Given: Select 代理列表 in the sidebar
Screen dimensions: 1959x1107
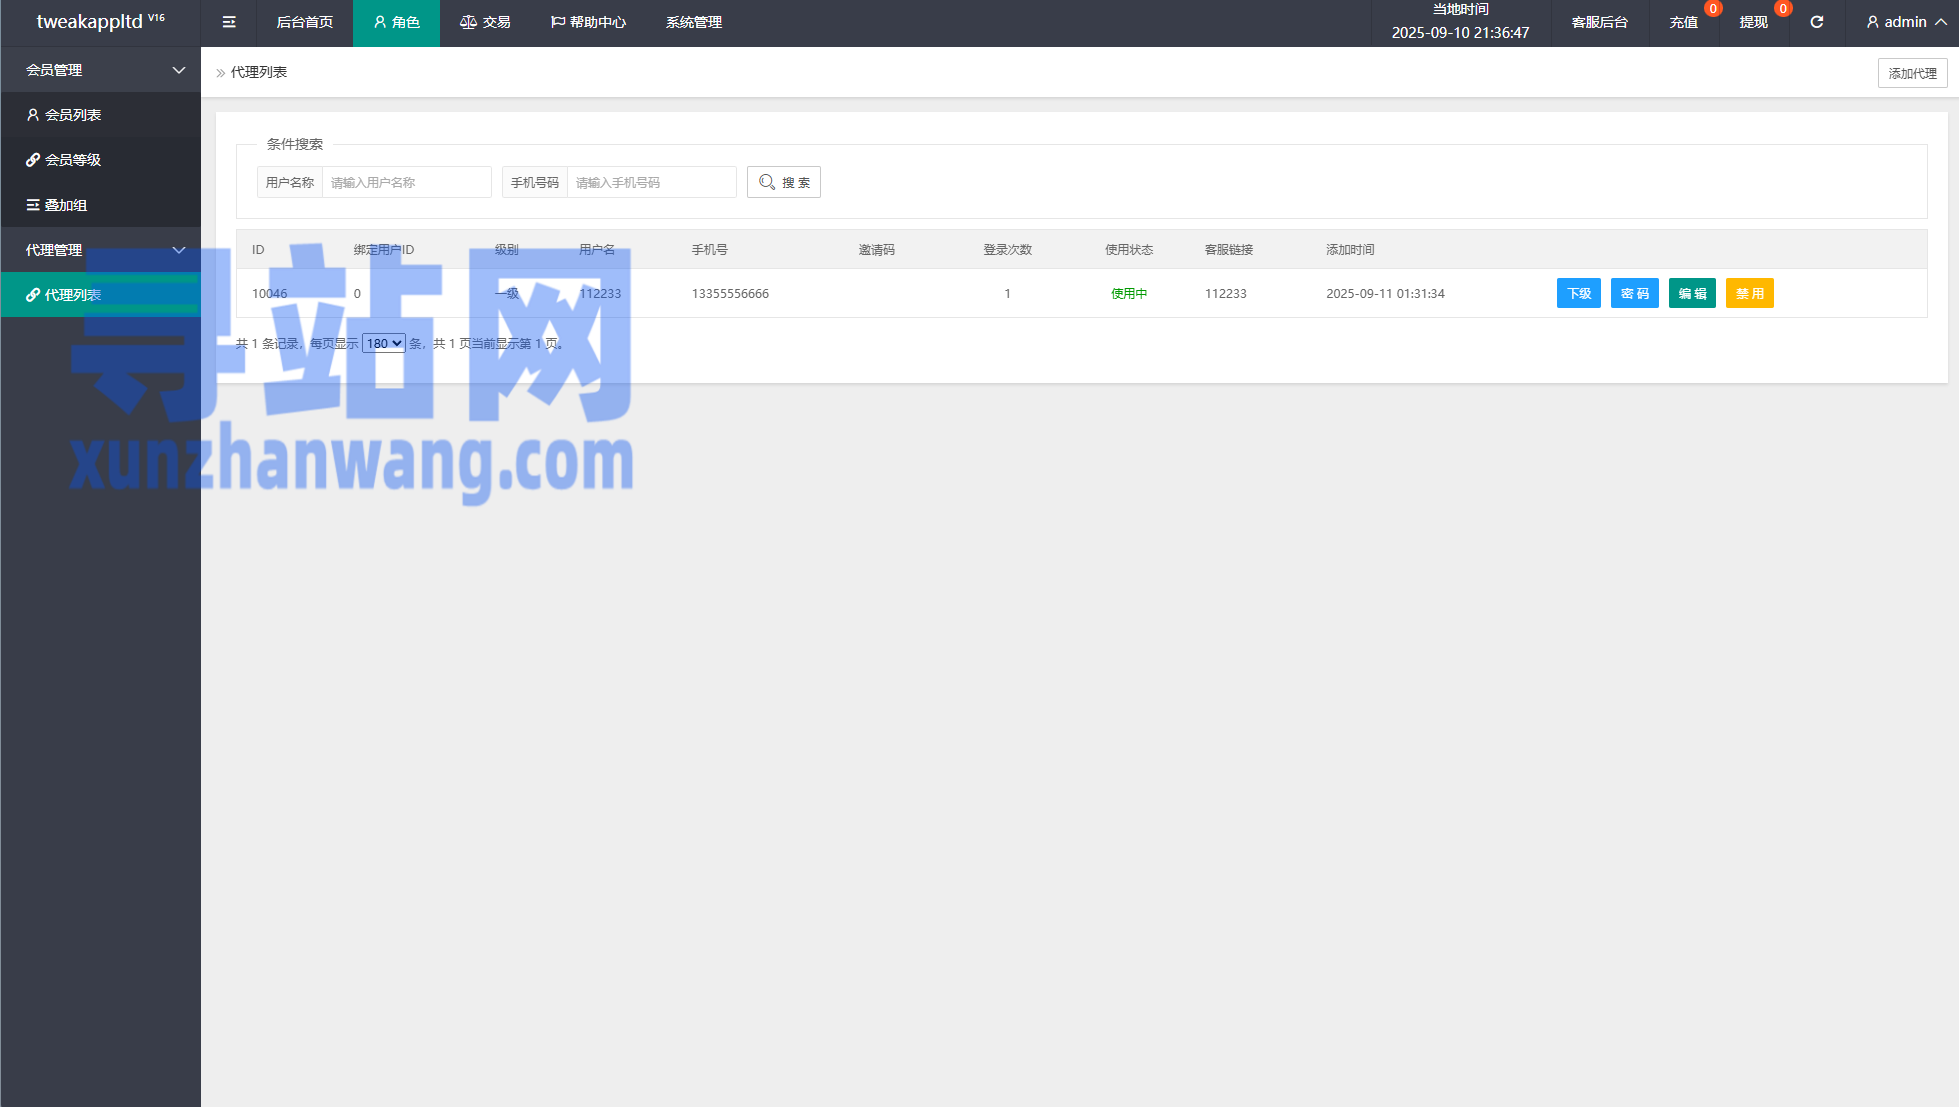Looking at the screenshot, I should (x=72, y=295).
